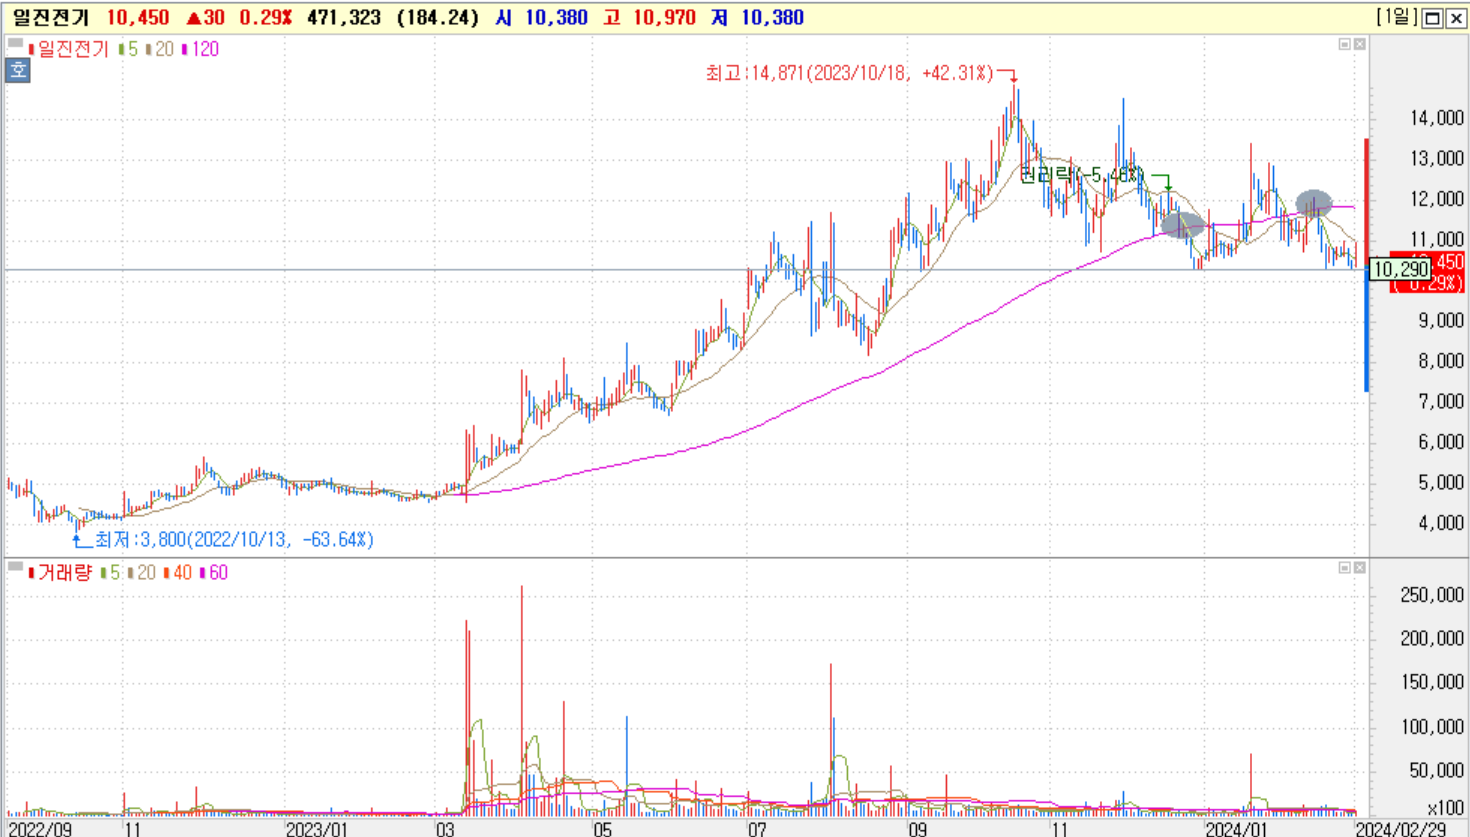Image resolution: width=1470 pixels, height=837 pixels.
Task: Click the ▲30 price change in header
Action: tap(205, 18)
